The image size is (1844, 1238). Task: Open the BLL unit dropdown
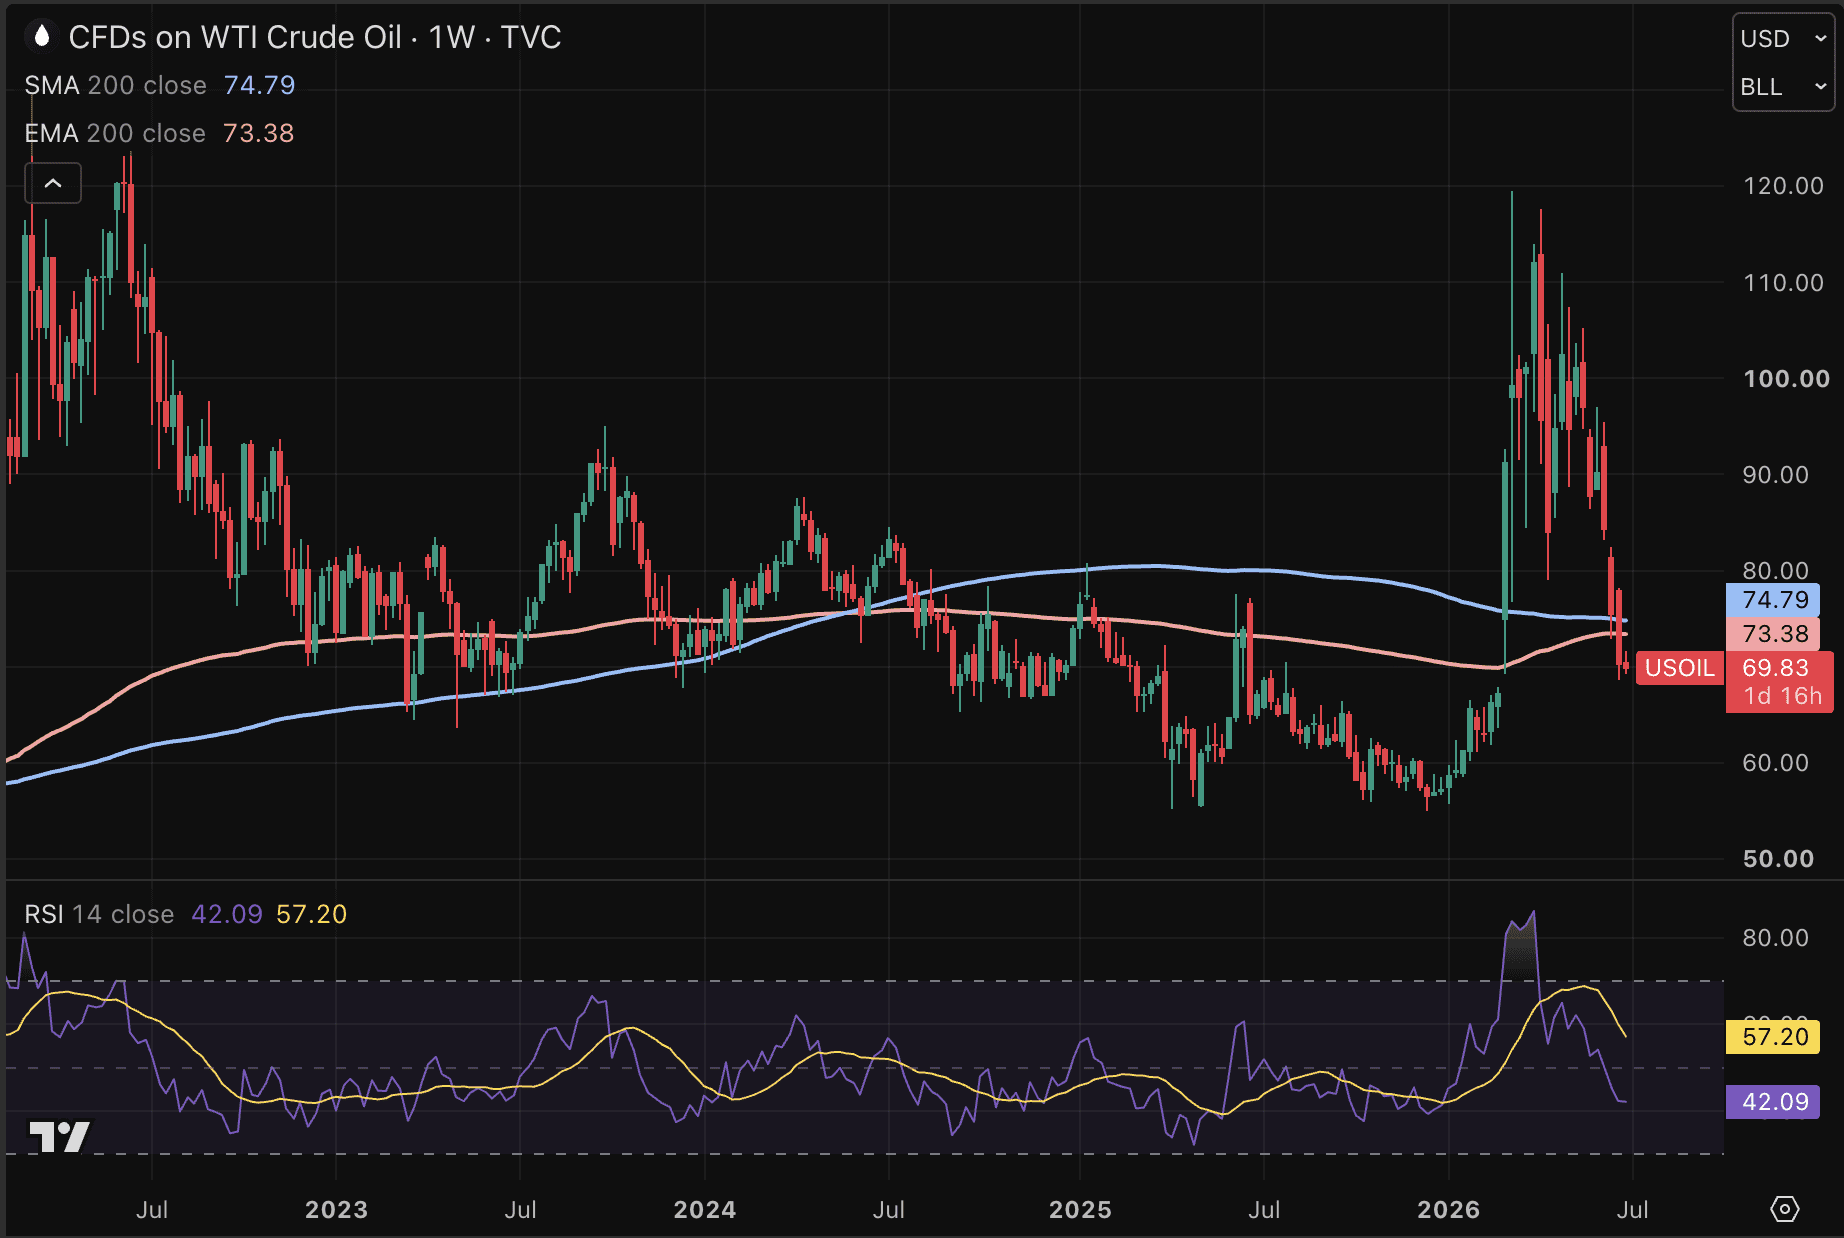tap(1784, 87)
